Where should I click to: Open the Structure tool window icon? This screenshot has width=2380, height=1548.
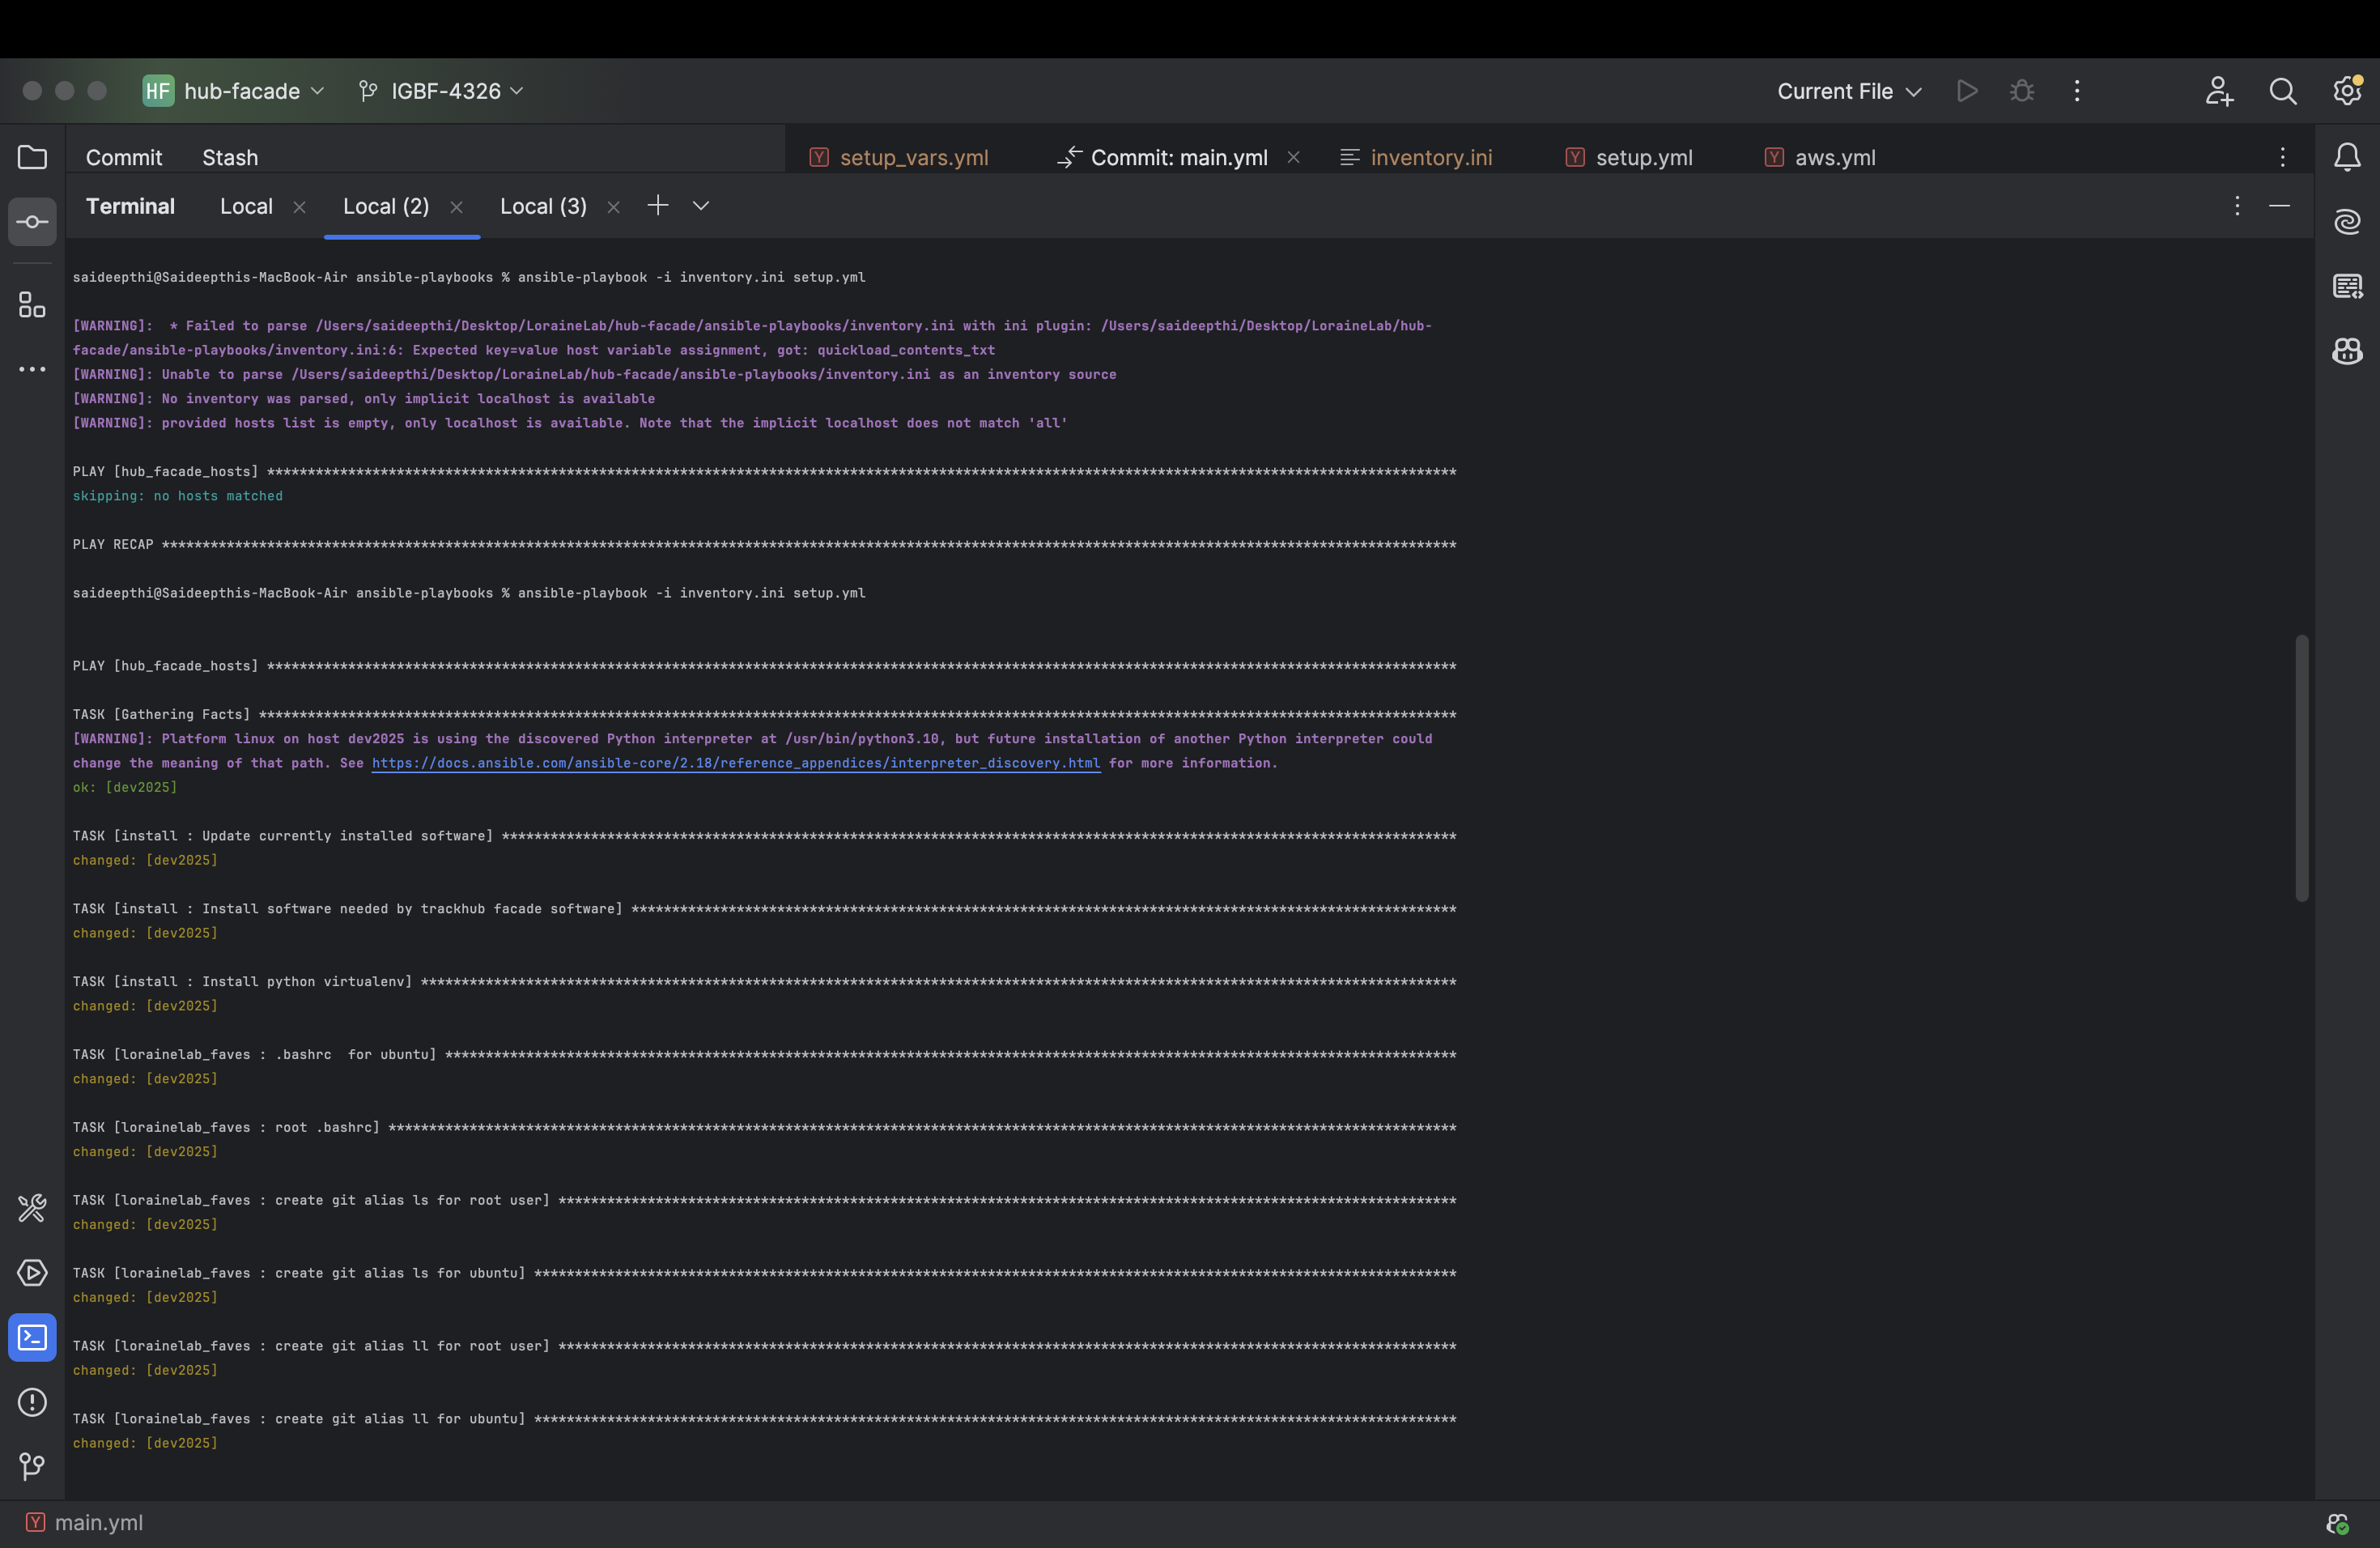32,305
